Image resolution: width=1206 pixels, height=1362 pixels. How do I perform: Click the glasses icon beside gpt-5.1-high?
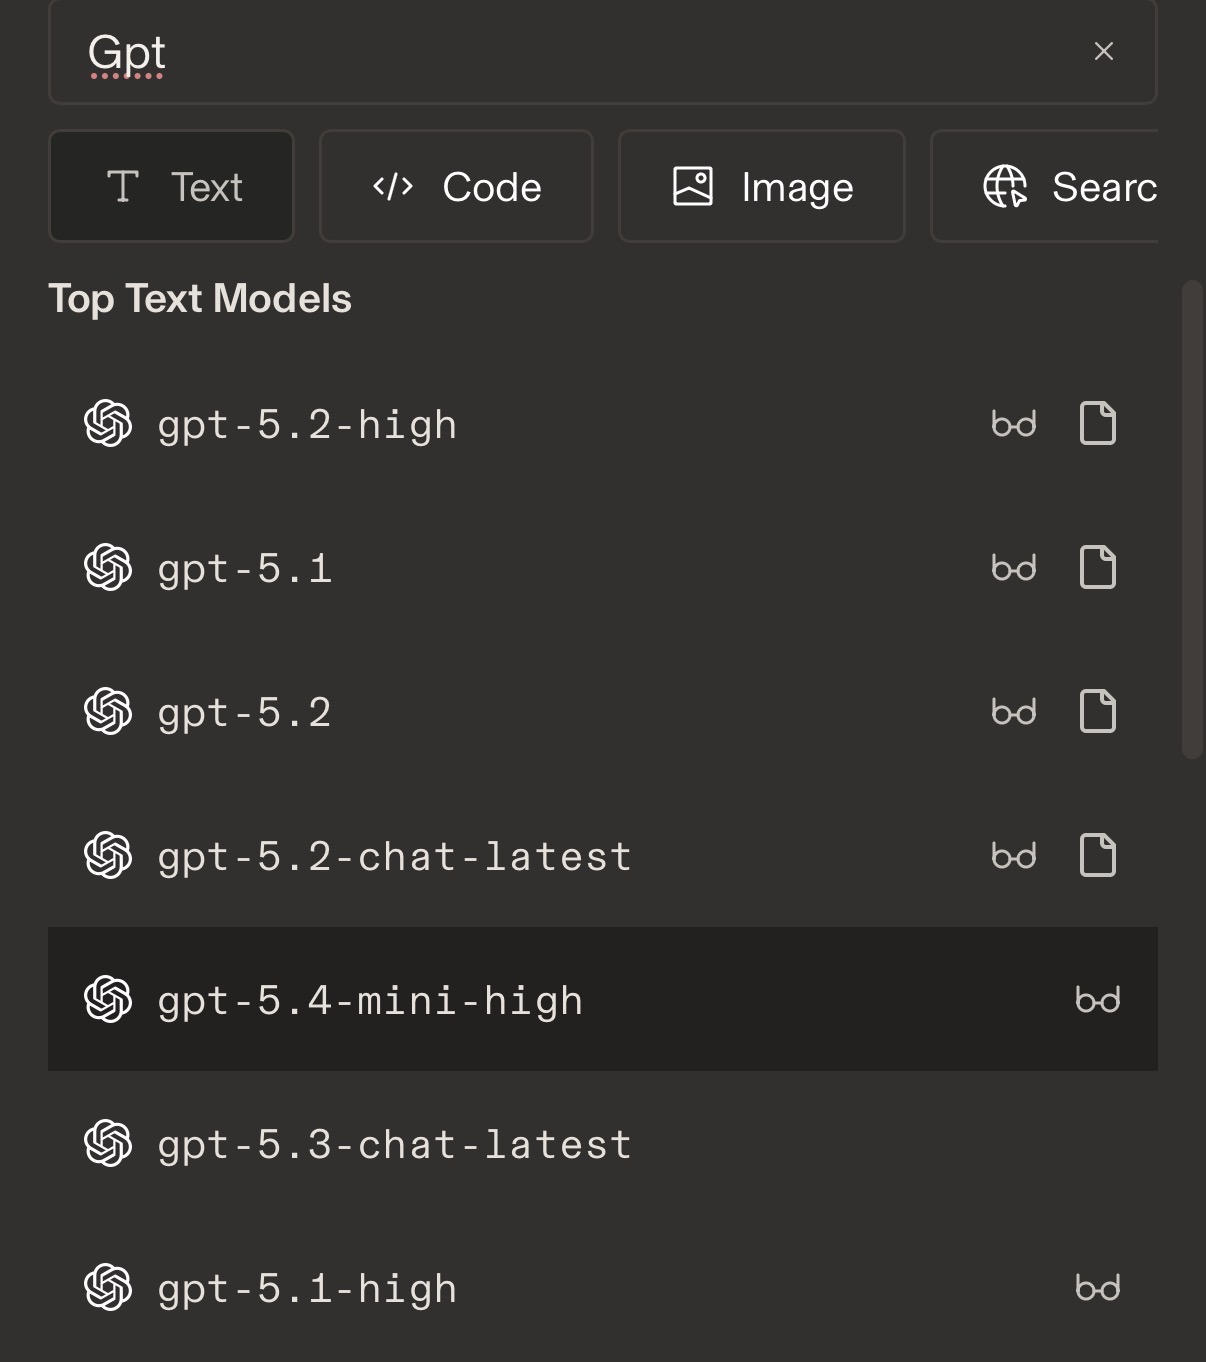1098,1288
